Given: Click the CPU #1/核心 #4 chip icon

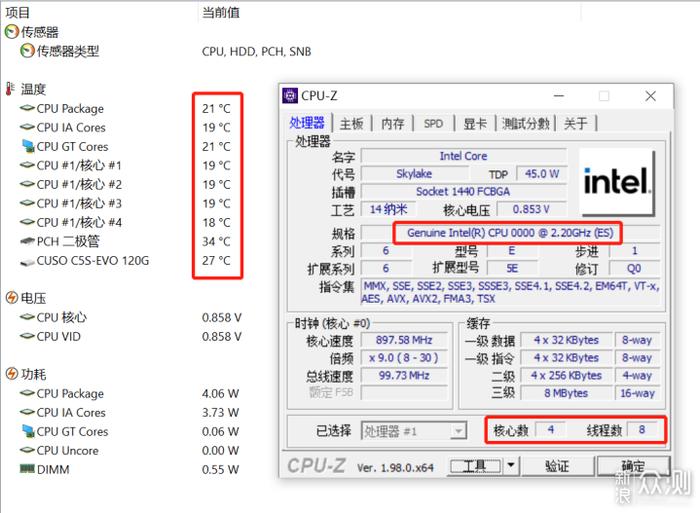Looking at the screenshot, I should click(x=27, y=222).
